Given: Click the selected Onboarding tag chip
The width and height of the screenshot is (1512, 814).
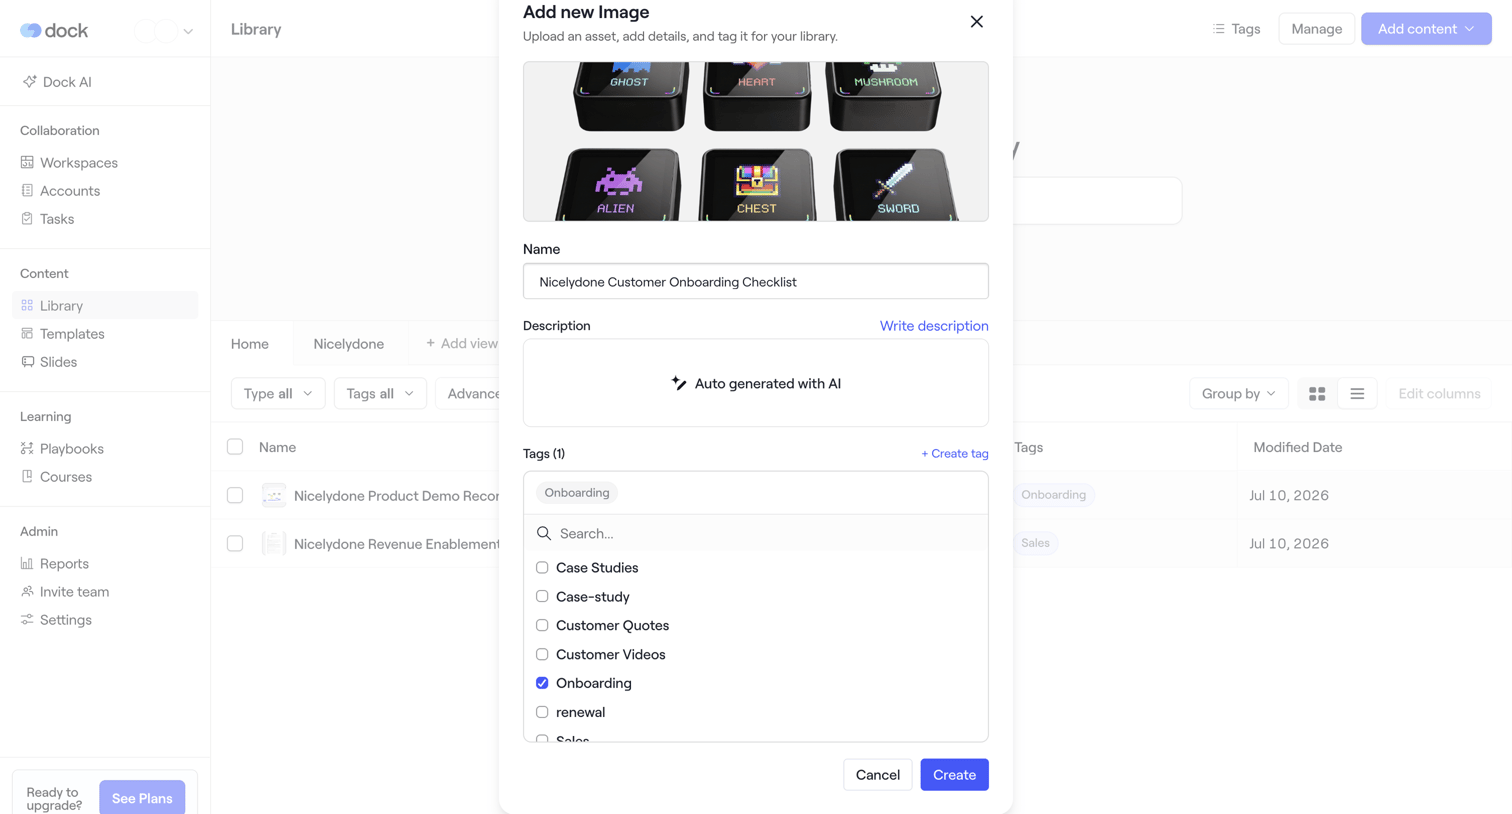Looking at the screenshot, I should pyautogui.click(x=577, y=493).
